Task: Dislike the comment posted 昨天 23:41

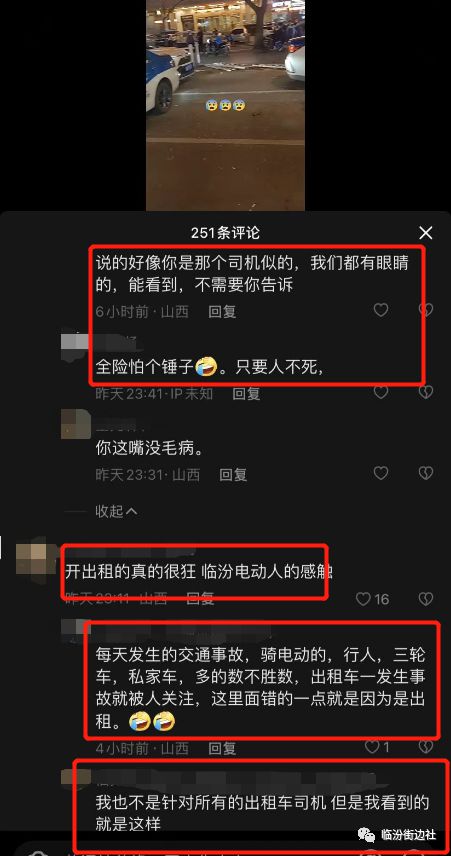Action: (426, 392)
